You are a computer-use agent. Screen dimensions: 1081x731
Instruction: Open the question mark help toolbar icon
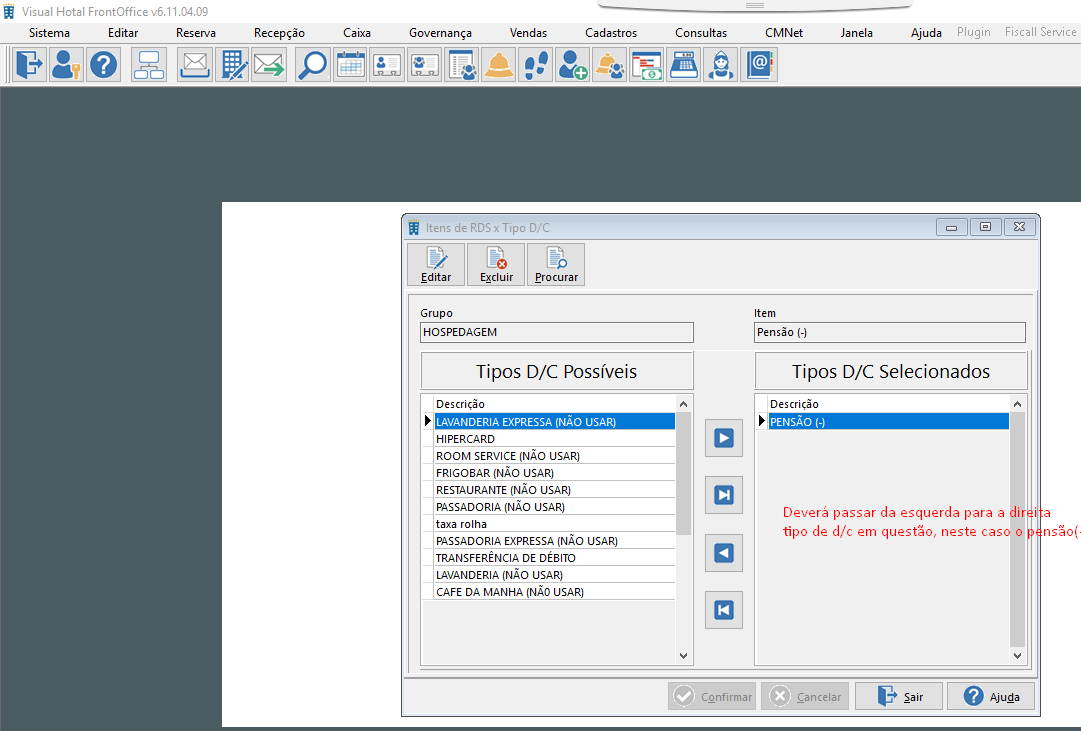104,65
